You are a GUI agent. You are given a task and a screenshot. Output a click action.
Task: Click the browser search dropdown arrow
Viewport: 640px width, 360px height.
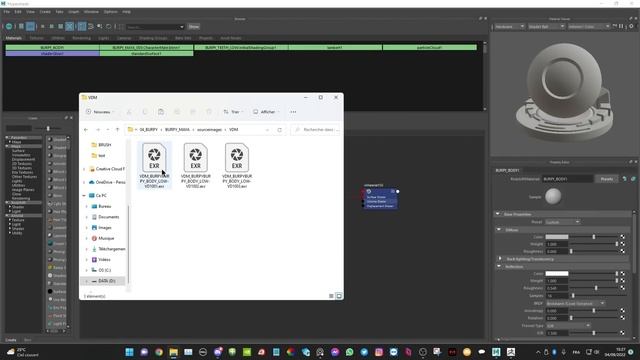[x=182, y=27]
